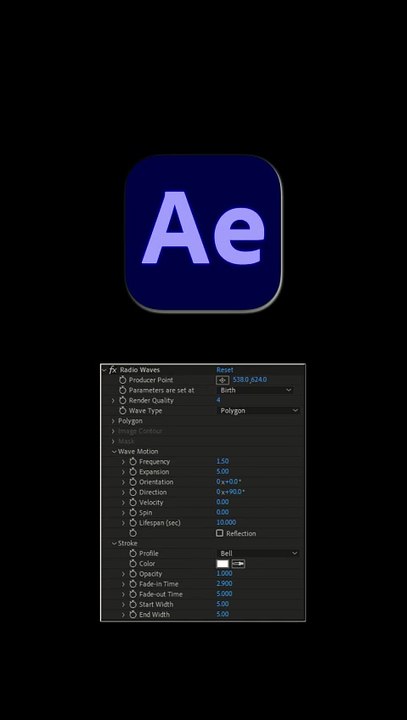Toggle the Fade-out Time stopwatch

coord(133,594)
